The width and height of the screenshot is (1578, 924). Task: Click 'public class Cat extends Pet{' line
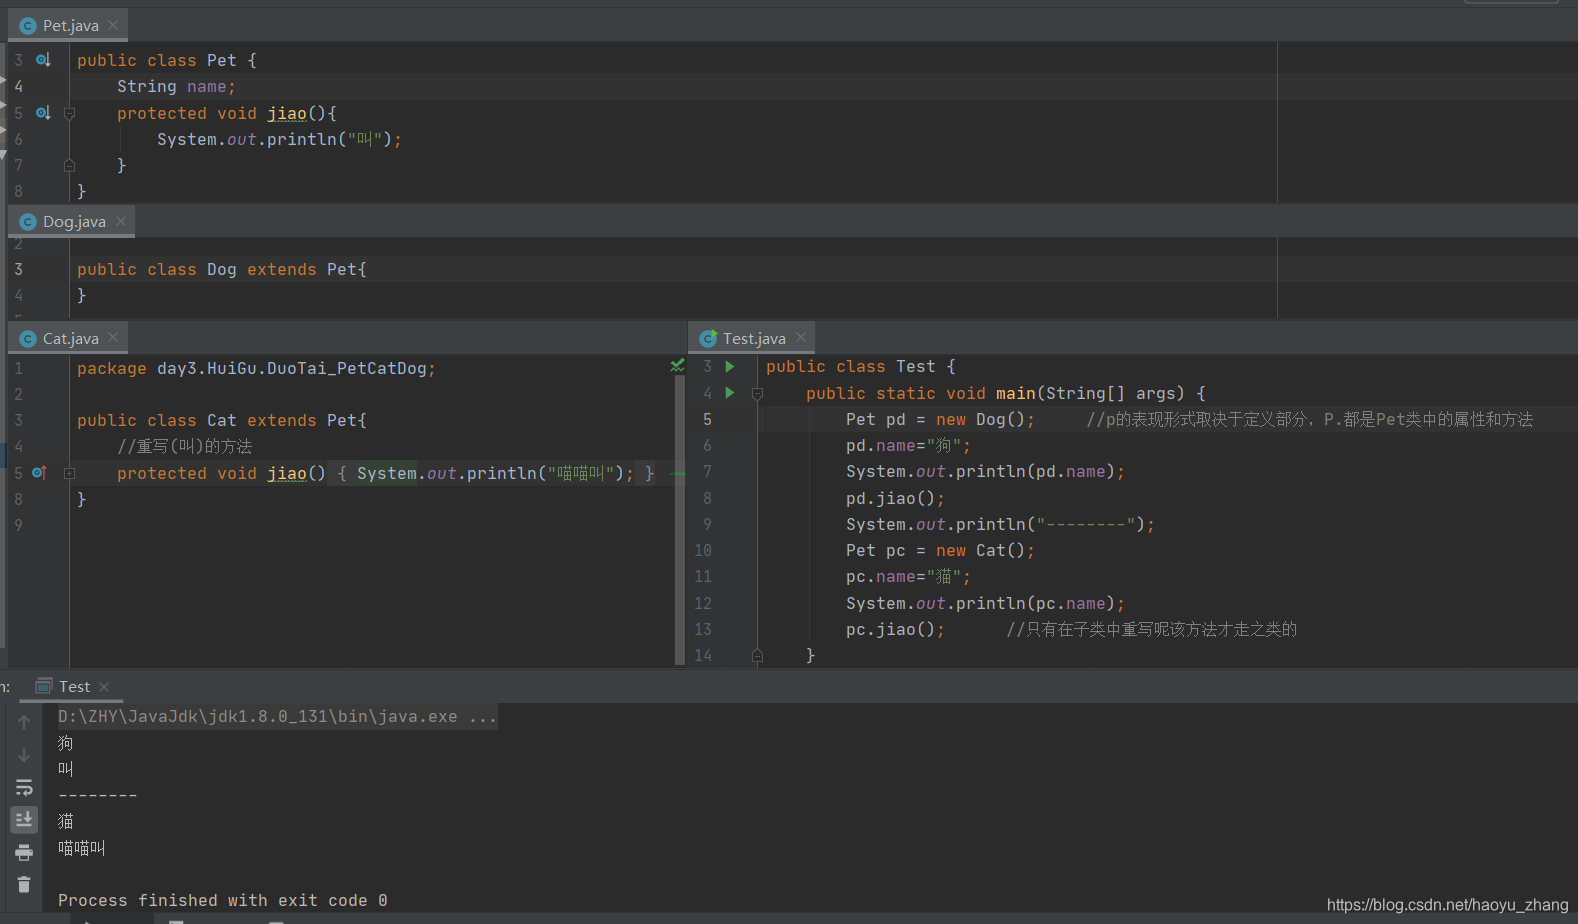[x=222, y=421]
